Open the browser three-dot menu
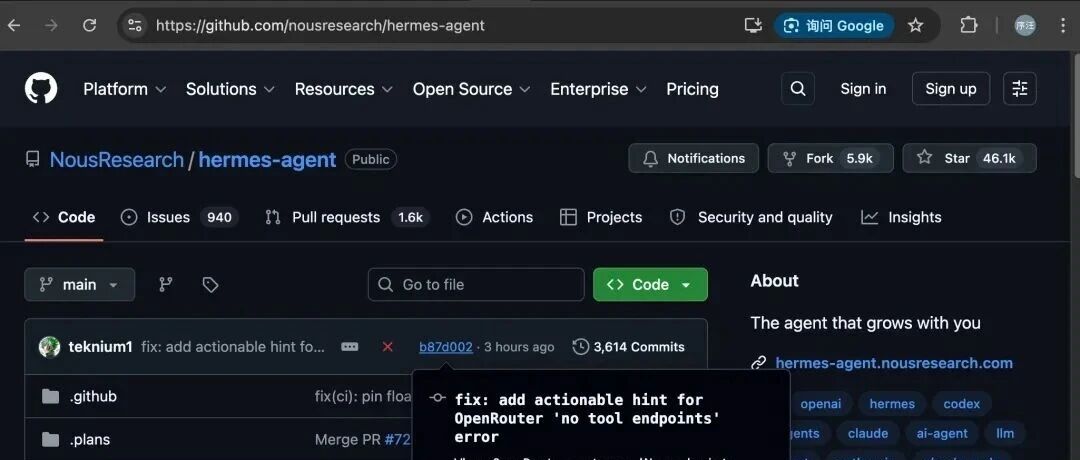The image size is (1080, 460). [1063, 25]
